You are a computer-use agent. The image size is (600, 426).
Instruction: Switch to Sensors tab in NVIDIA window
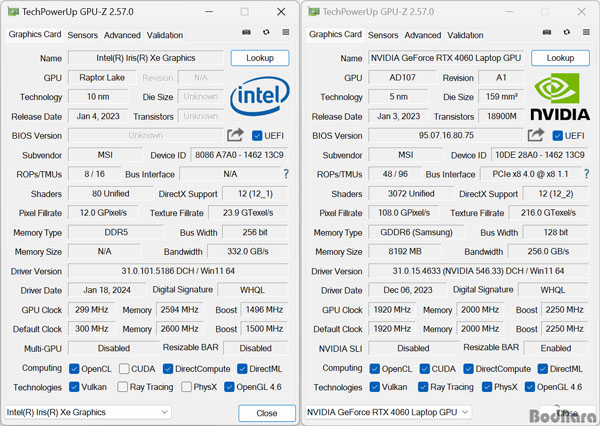tap(383, 35)
